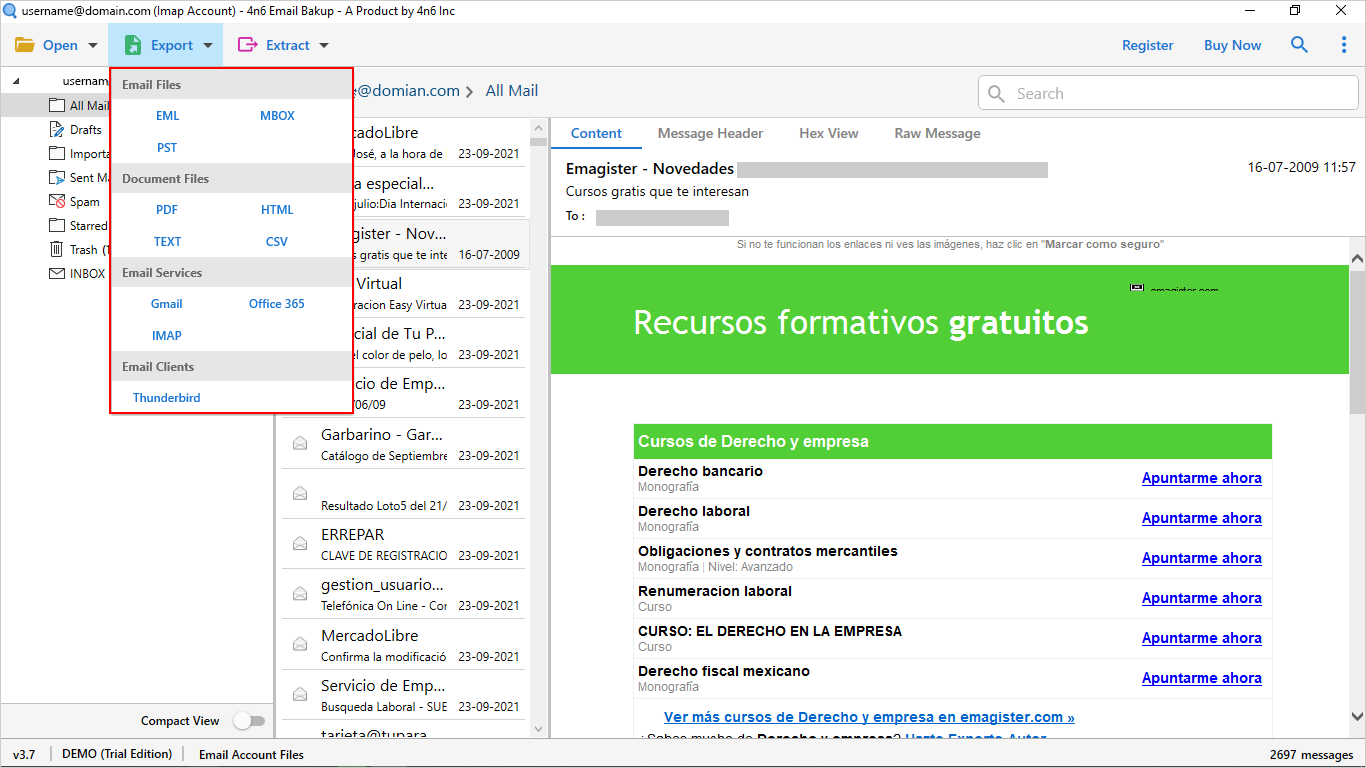Screen dimensions: 1366x768
Task: Export to IMAP service
Action: tap(167, 336)
